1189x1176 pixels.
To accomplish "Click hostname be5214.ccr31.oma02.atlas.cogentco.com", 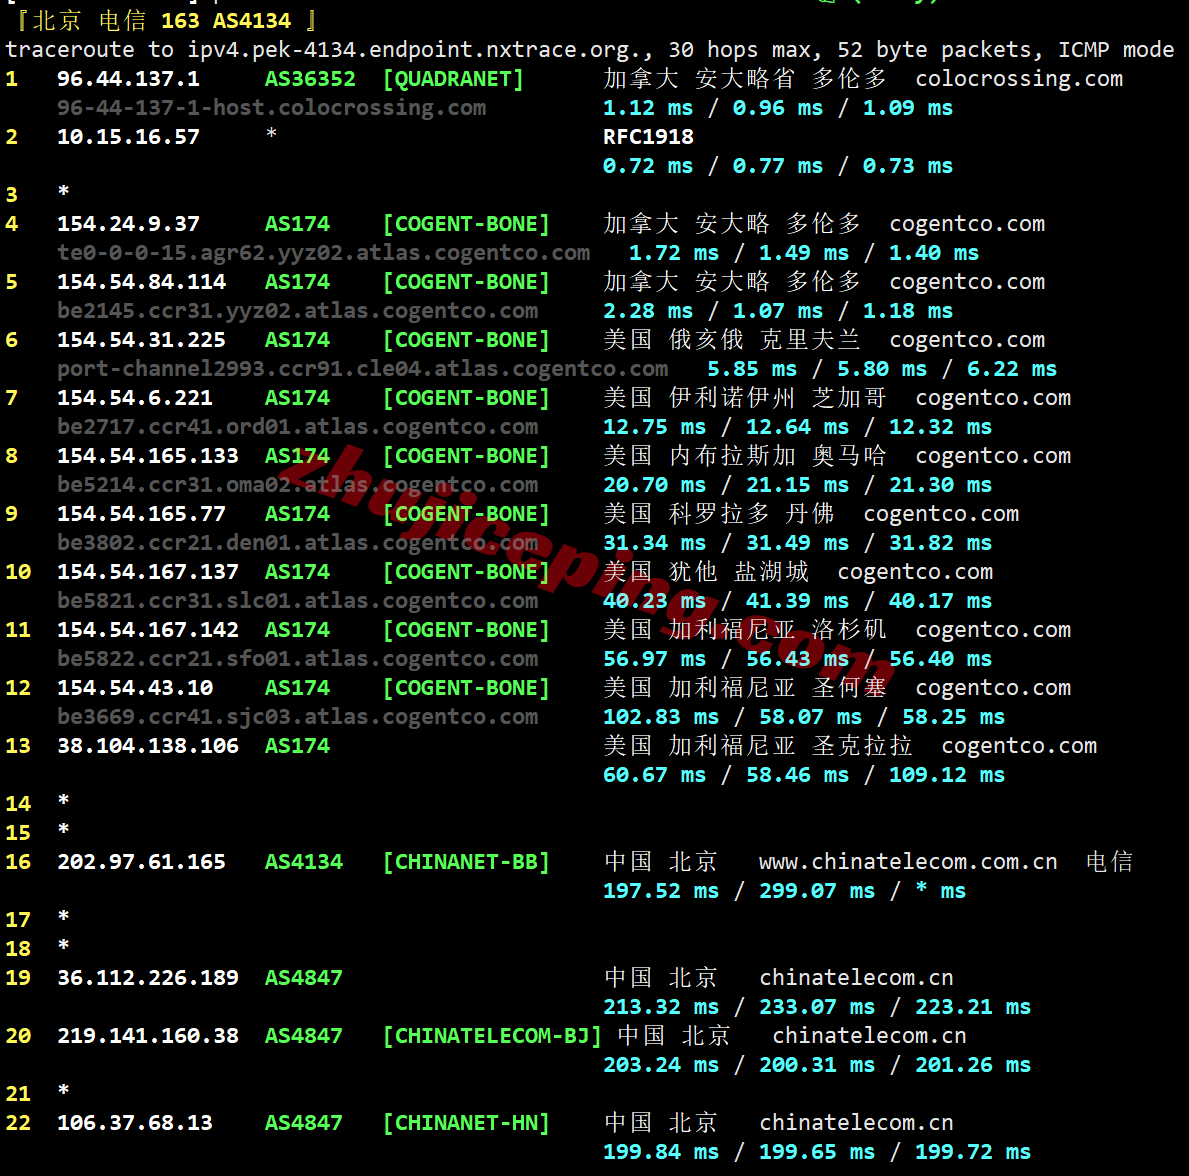I will tap(298, 485).
